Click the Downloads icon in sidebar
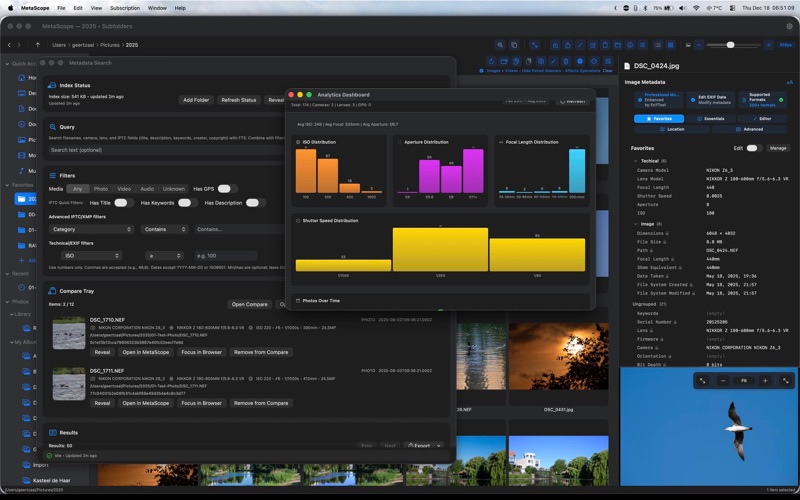800x500 pixels. click(21, 124)
